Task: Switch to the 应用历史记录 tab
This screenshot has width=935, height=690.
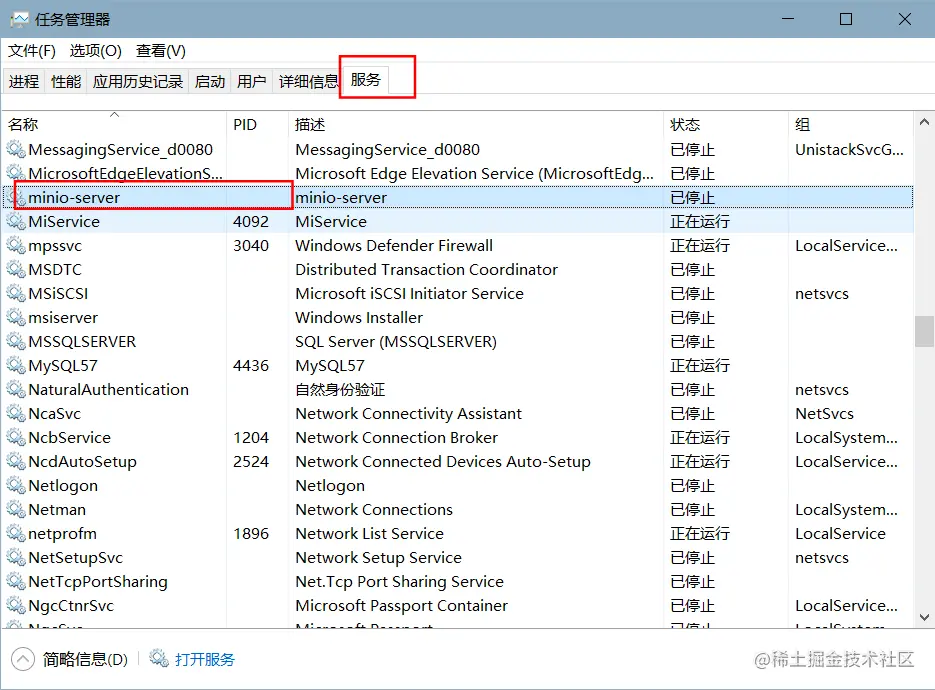Action: (137, 81)
